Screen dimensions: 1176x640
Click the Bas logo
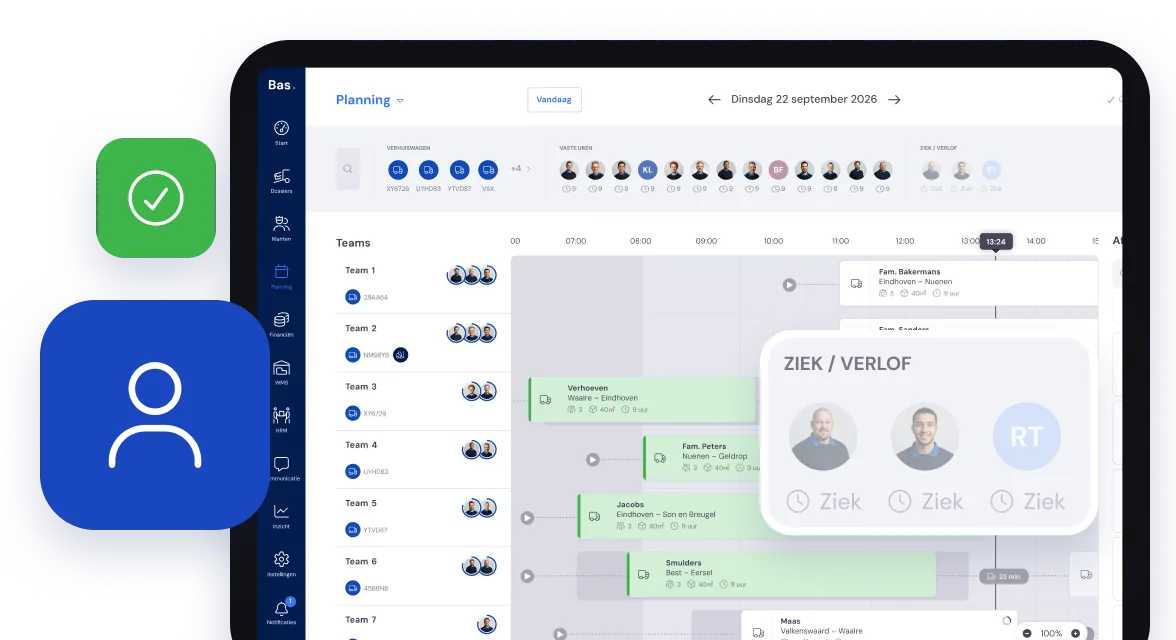[281, 85]
